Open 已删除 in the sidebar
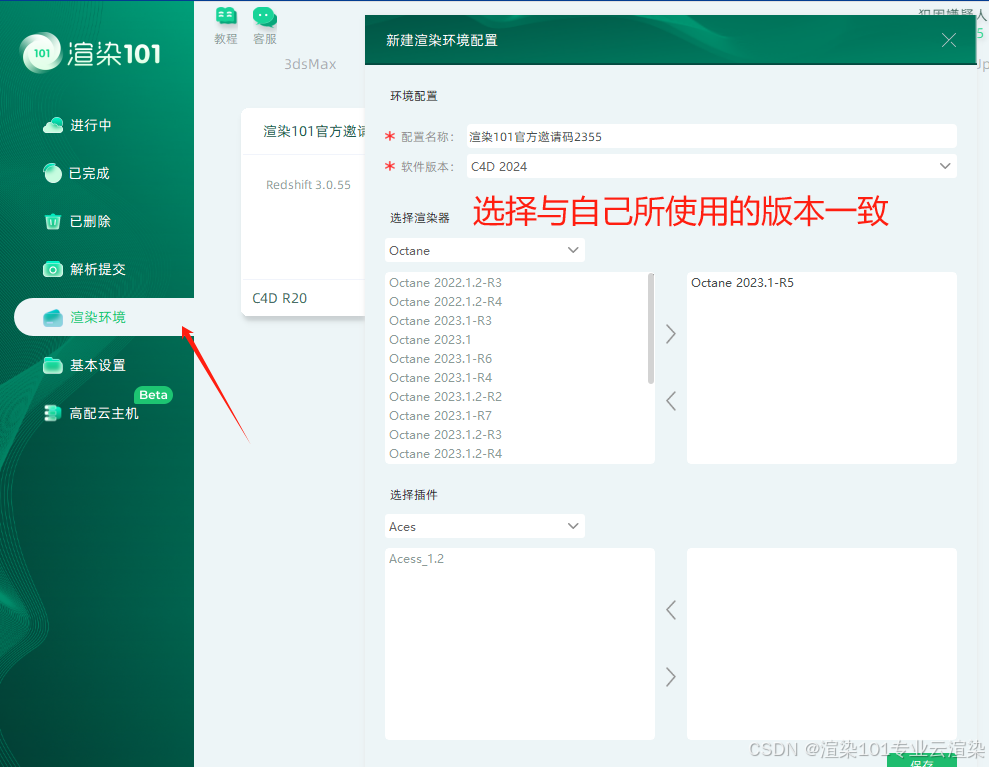This screenshot has height=767, width=989. [90, 221]
